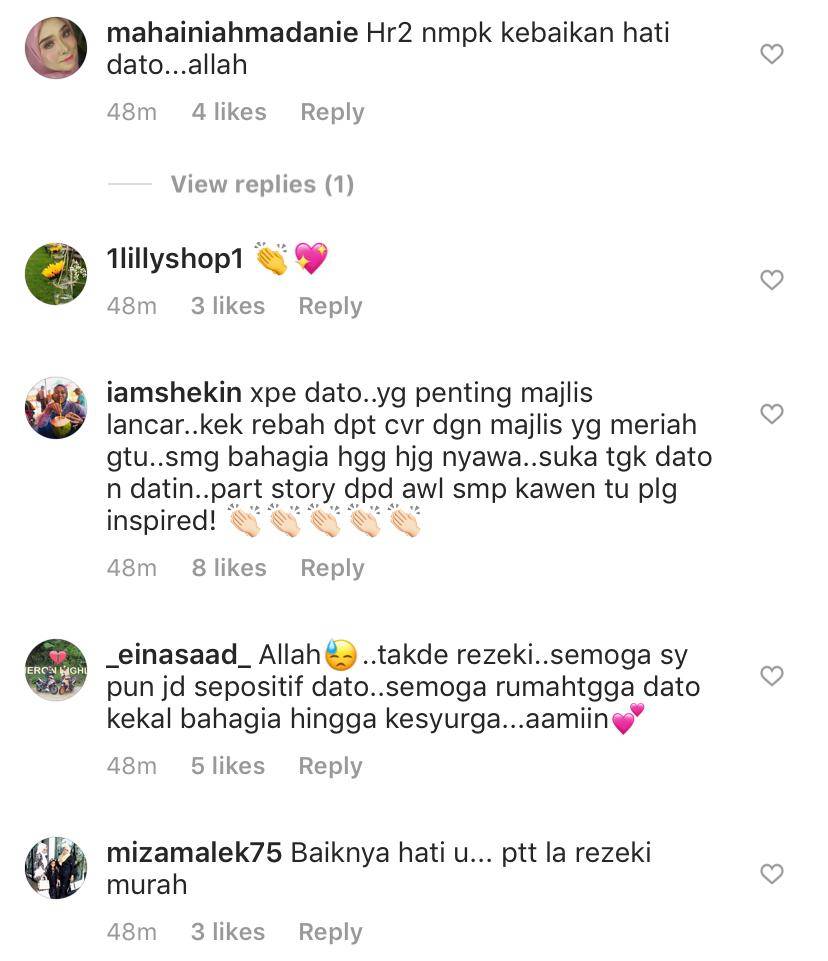Open 1lillyshop1's sunflower avatar
Screen dimensions: 828x961
[x=56, y=274]
